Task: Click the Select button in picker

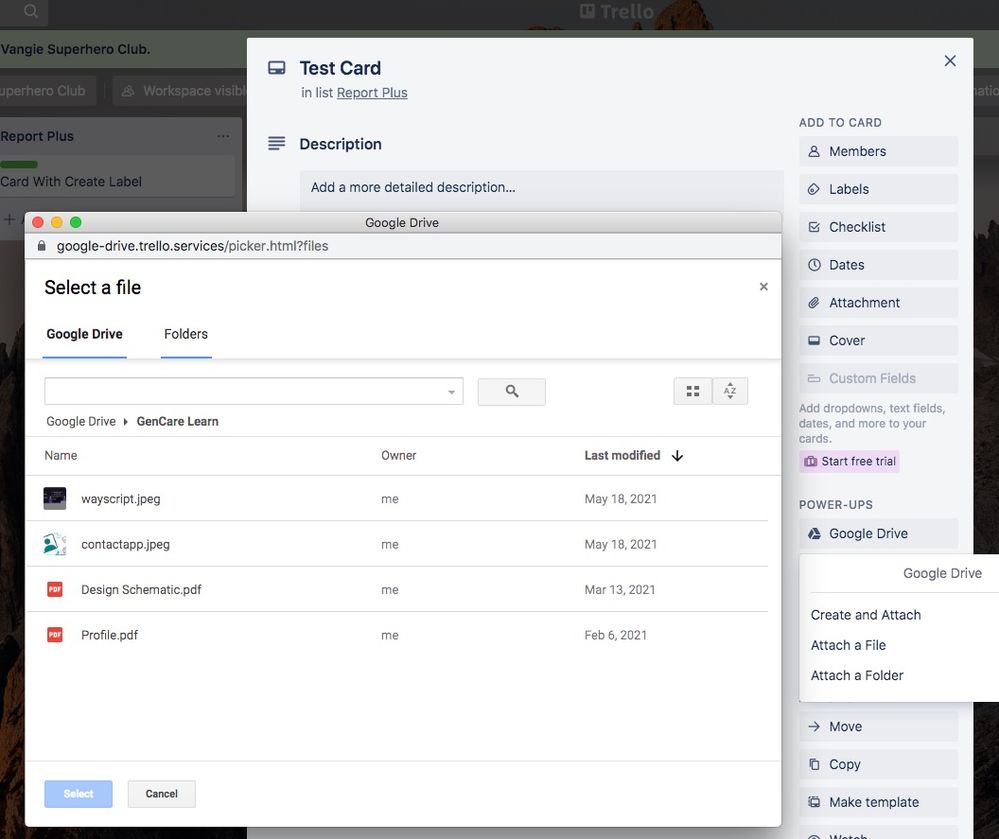Action: click(78, 794)
